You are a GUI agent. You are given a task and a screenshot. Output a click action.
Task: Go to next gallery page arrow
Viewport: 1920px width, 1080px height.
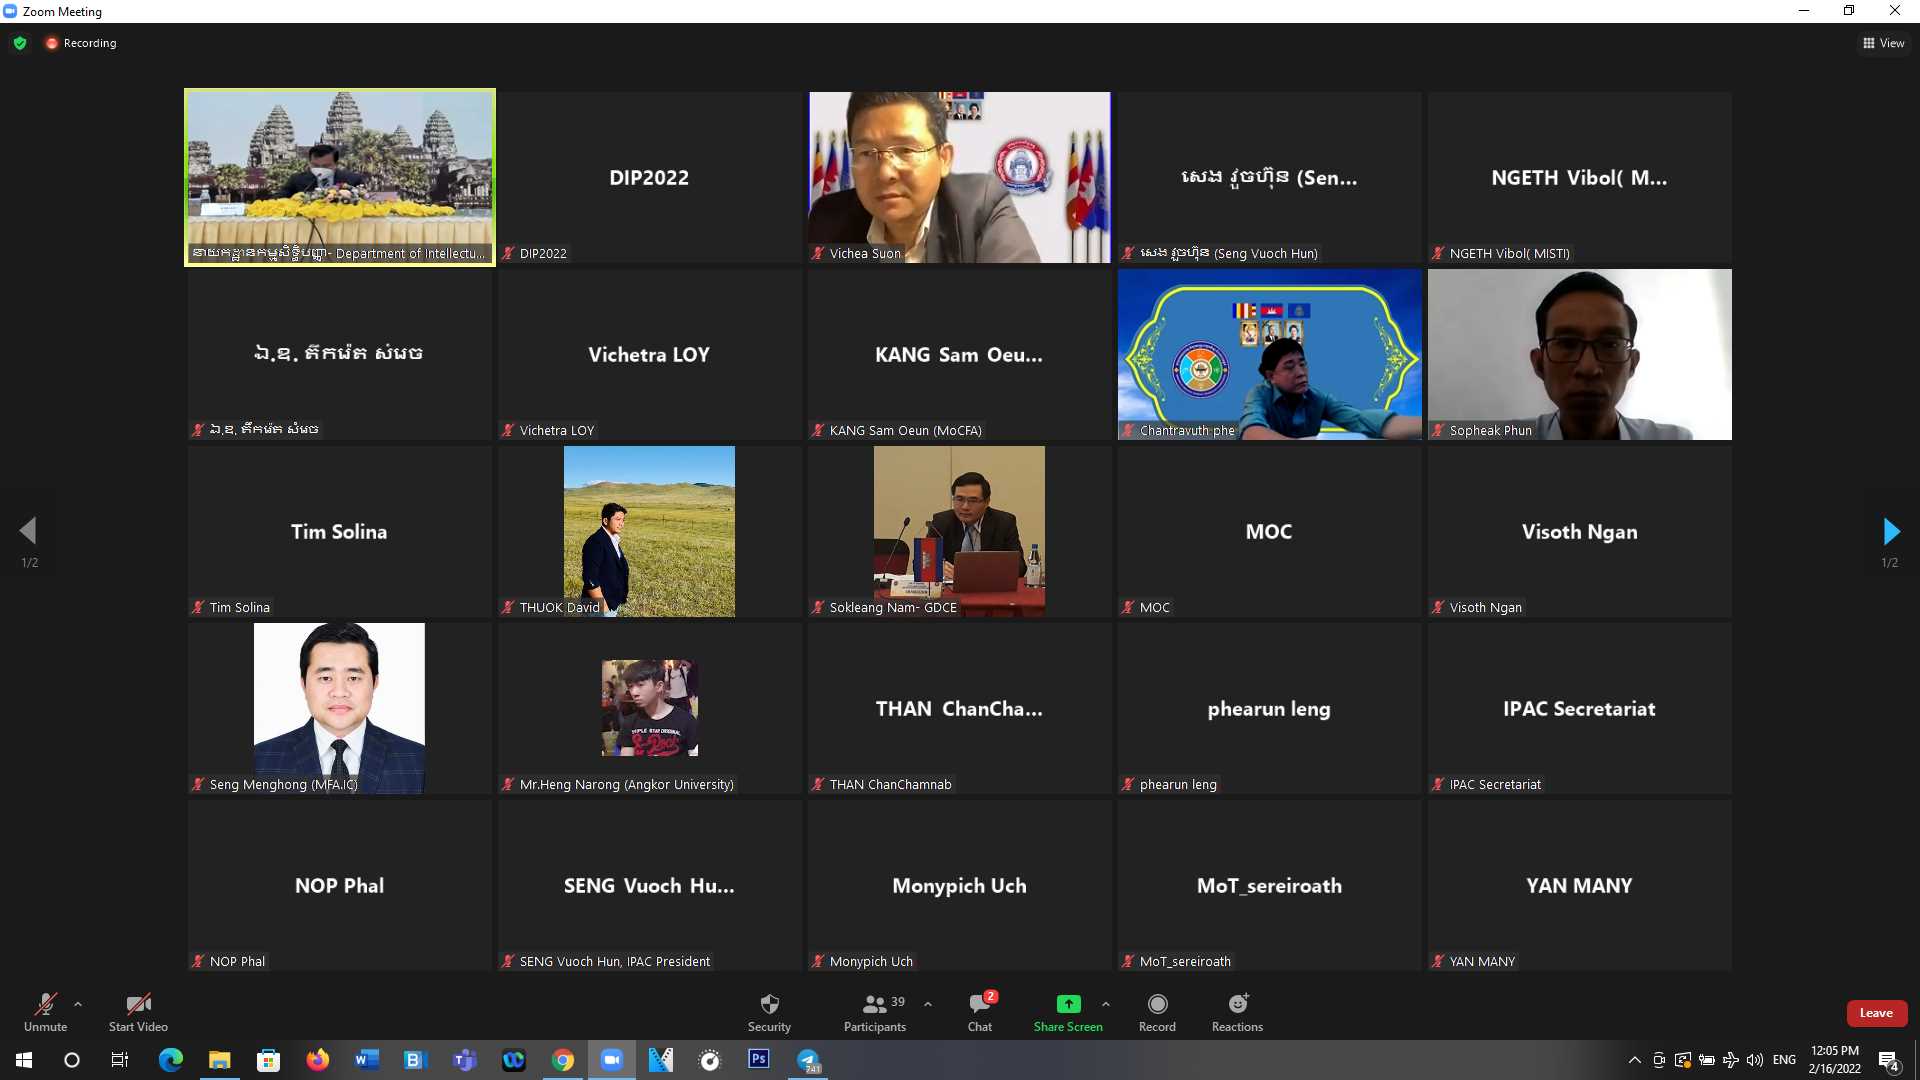coord(1890,531)
